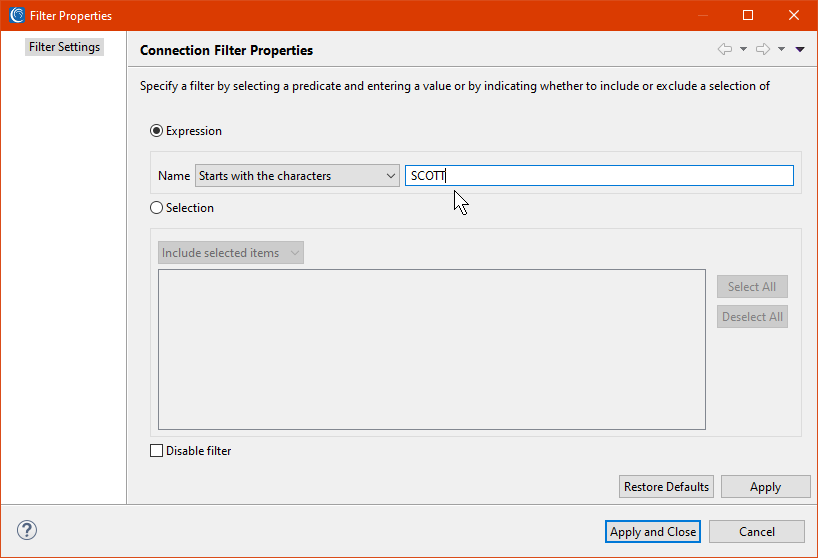Click the SCOTT filter value field
The height and width of the screenshot is (558, 818).
click(x=599, y=176)
